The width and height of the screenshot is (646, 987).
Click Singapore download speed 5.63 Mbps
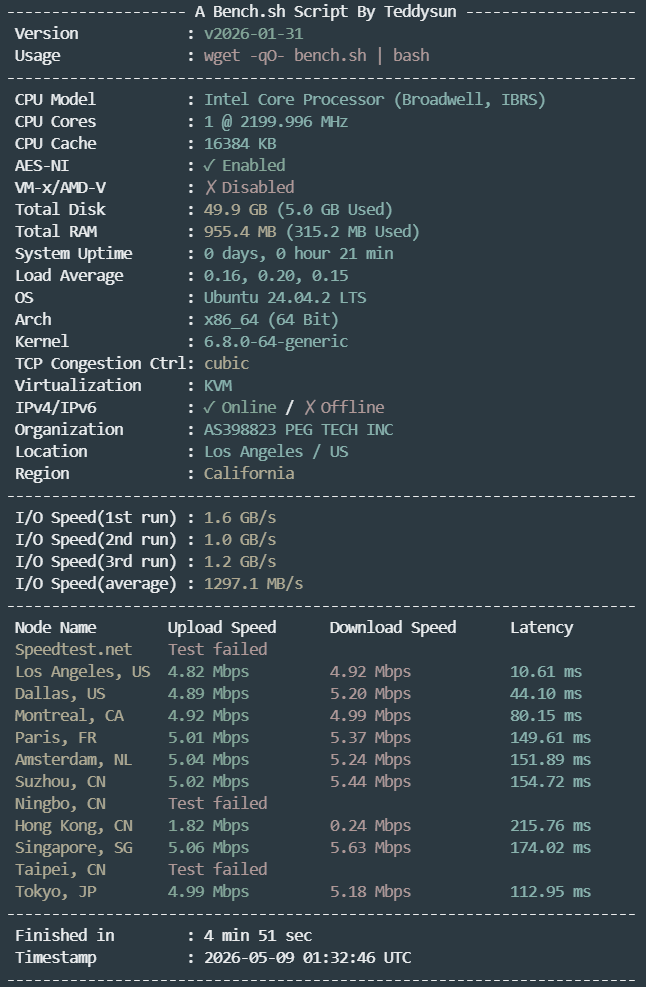370,848
